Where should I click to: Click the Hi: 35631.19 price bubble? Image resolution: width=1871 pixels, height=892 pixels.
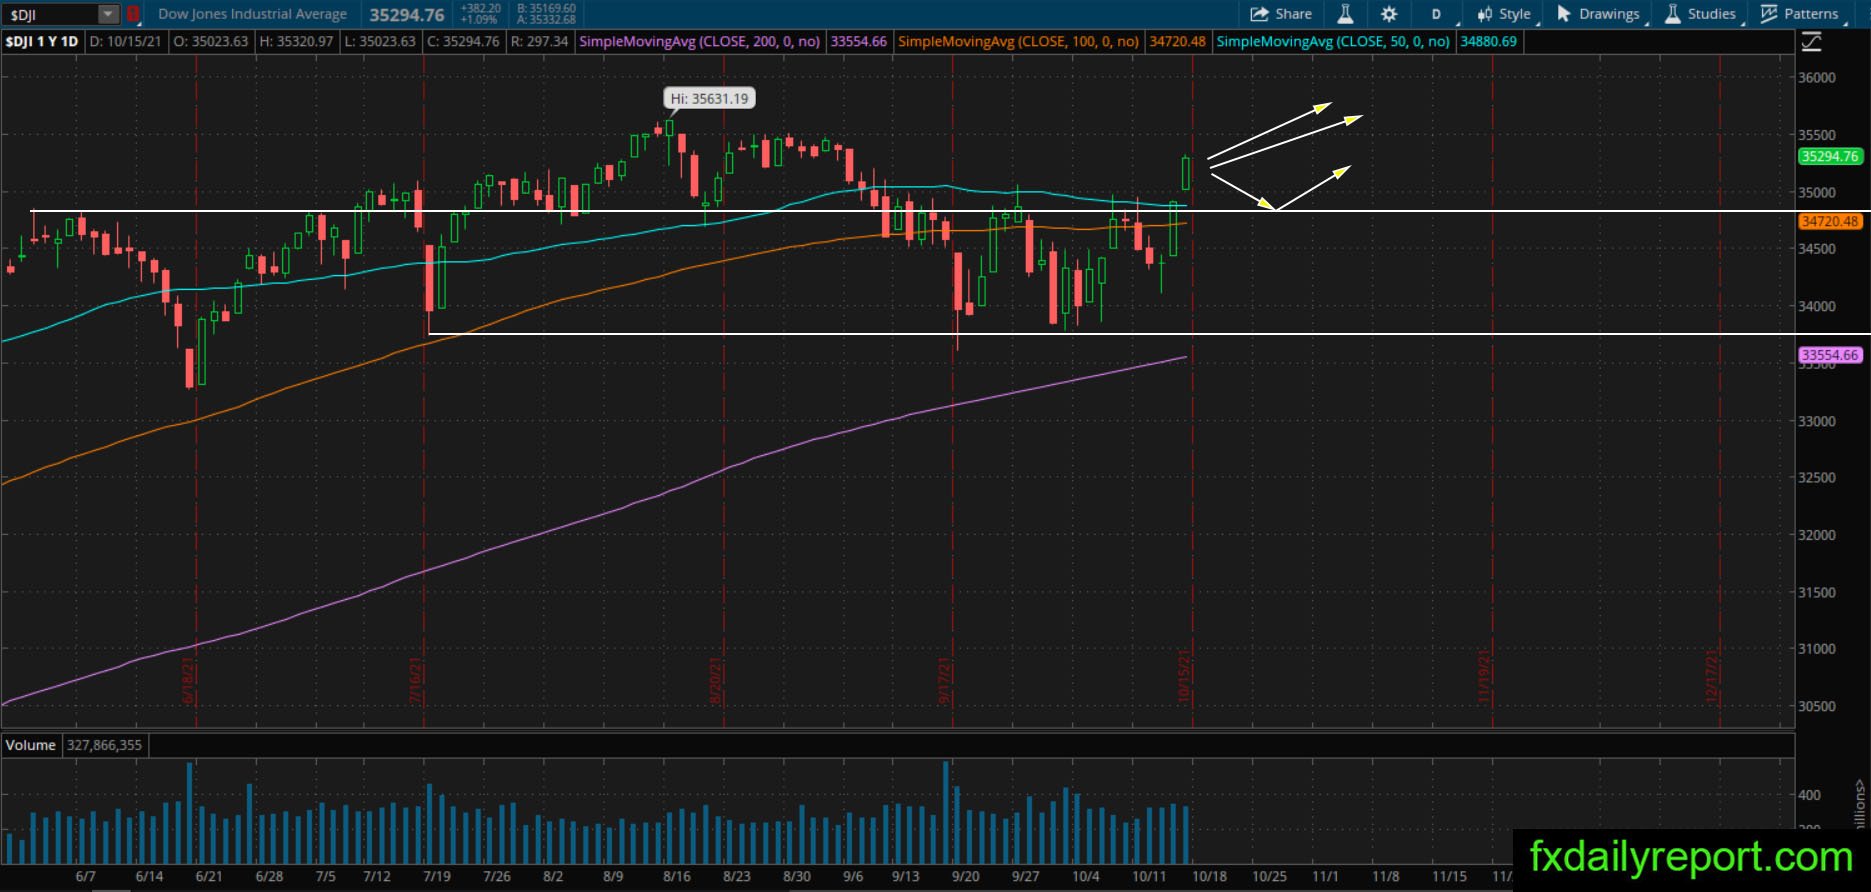709,98
